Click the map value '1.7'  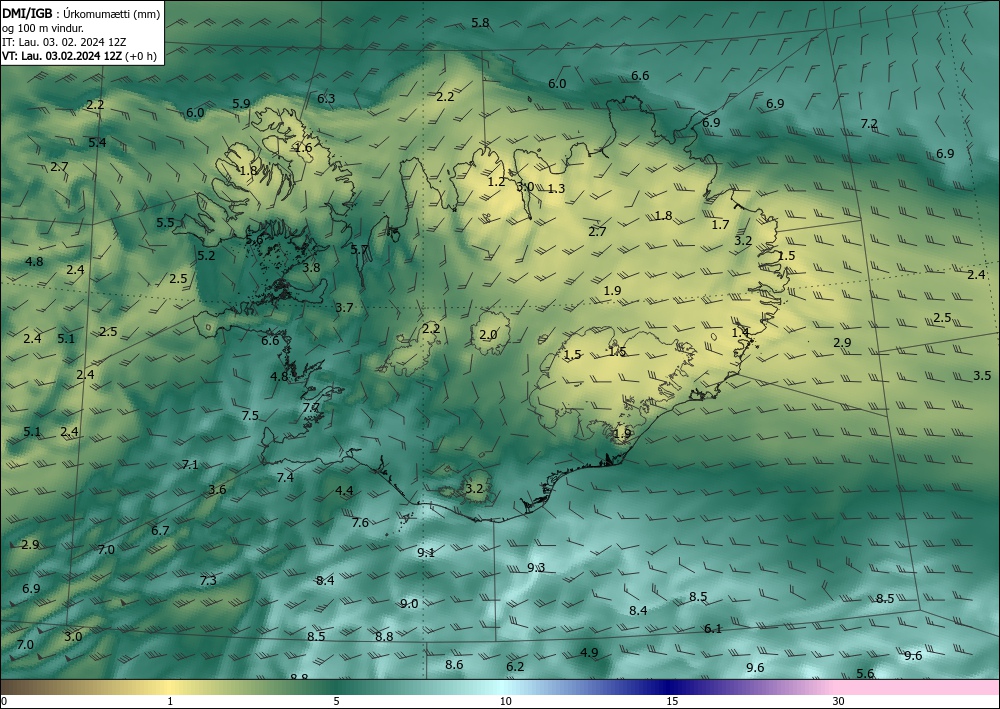720,224
